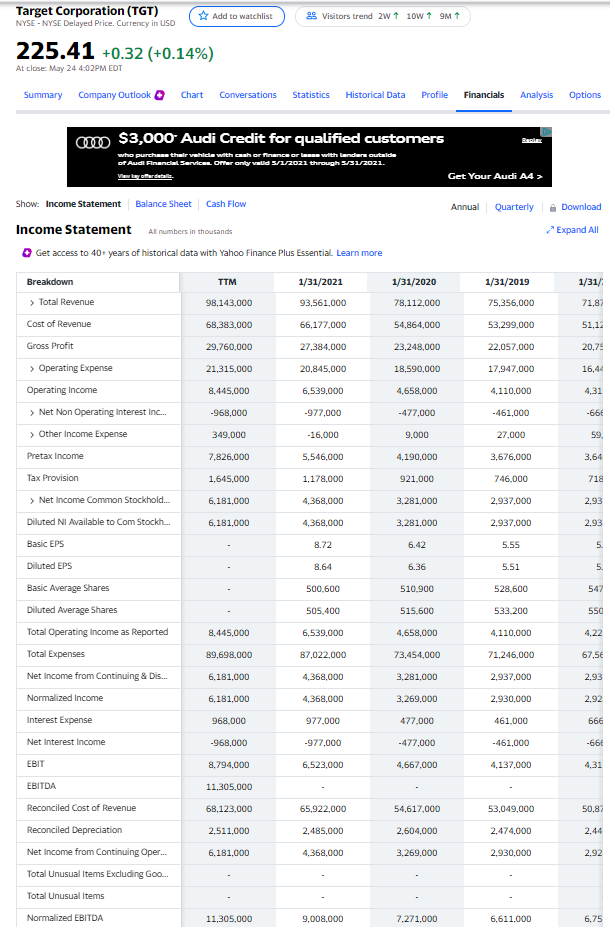610x927 pixels.
Task: Click the Pretax Income row label
Action: tap(55, 456)
